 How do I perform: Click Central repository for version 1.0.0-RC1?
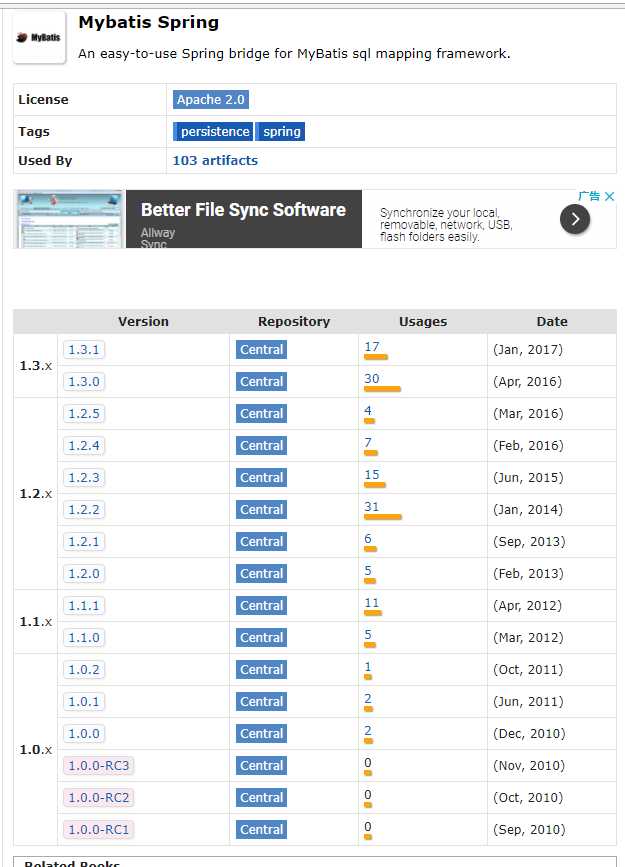(261, 830)
